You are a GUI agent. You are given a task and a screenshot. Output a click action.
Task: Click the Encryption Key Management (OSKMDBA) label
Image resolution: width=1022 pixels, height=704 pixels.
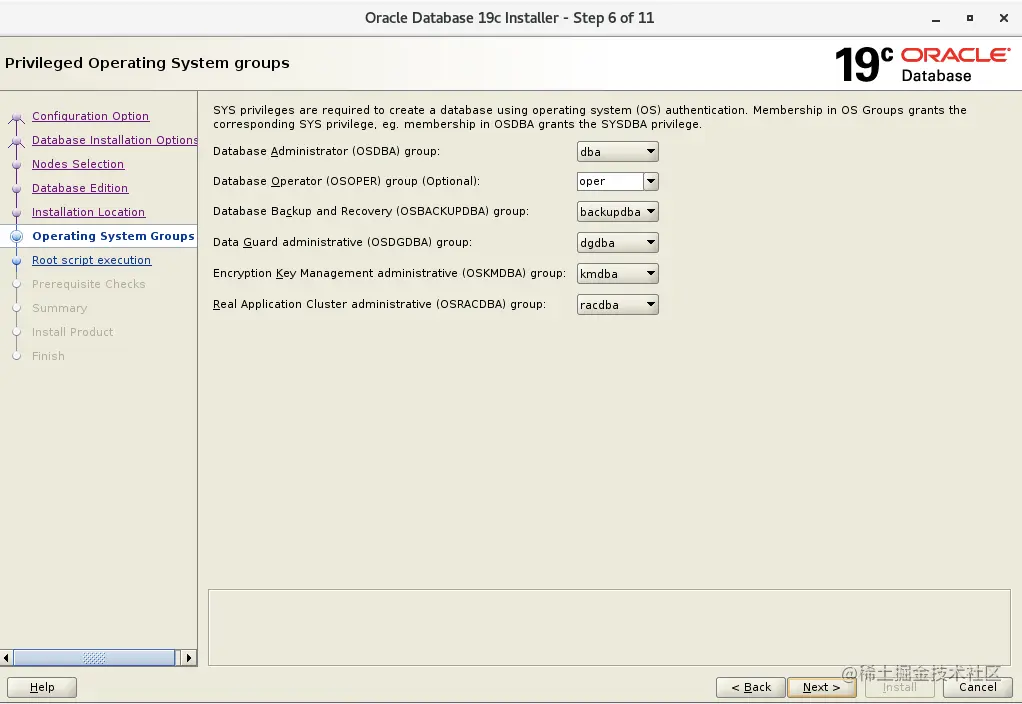coord(389,273)
